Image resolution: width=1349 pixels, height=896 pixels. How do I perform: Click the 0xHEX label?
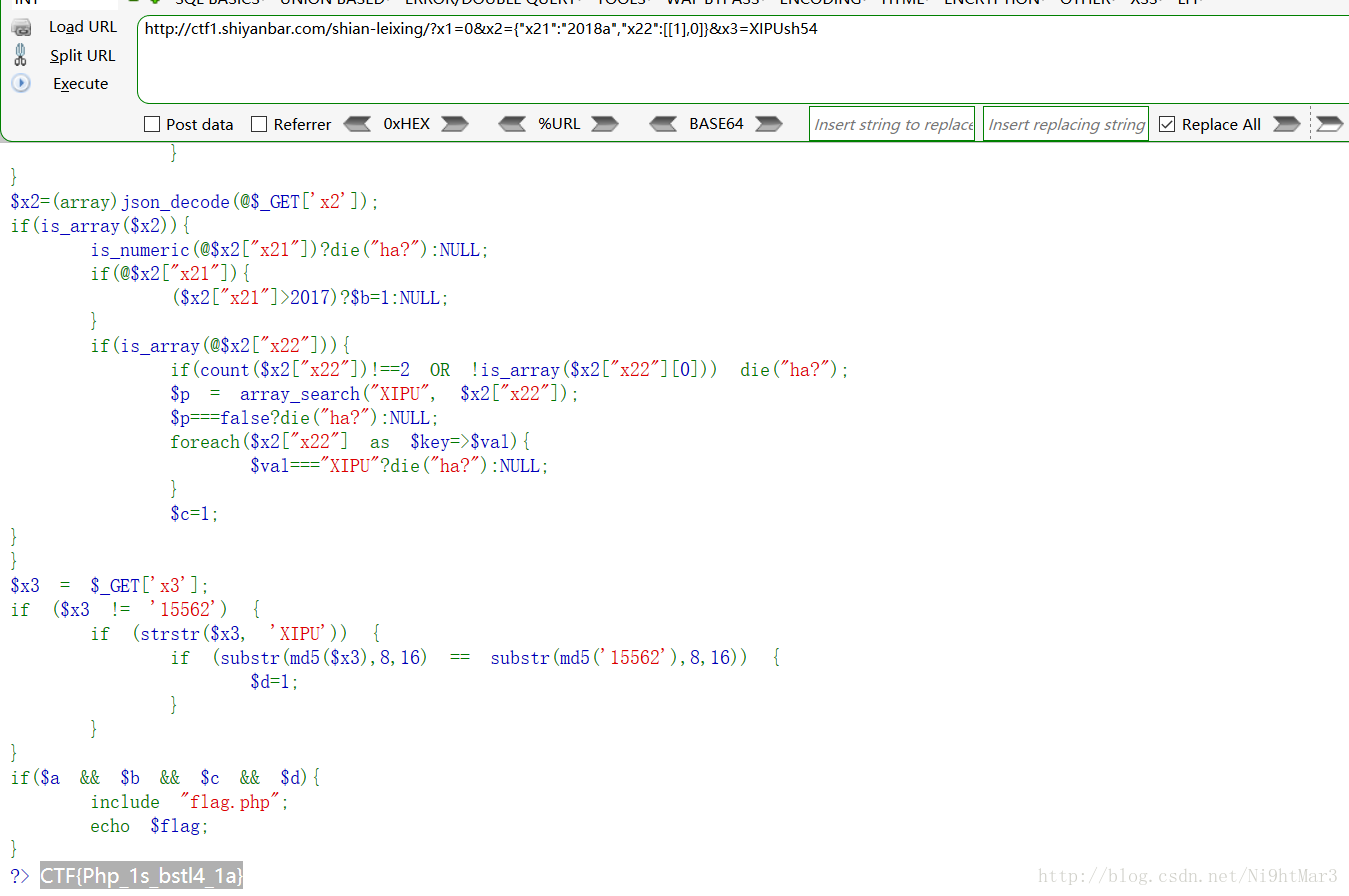tap(407, 124)
